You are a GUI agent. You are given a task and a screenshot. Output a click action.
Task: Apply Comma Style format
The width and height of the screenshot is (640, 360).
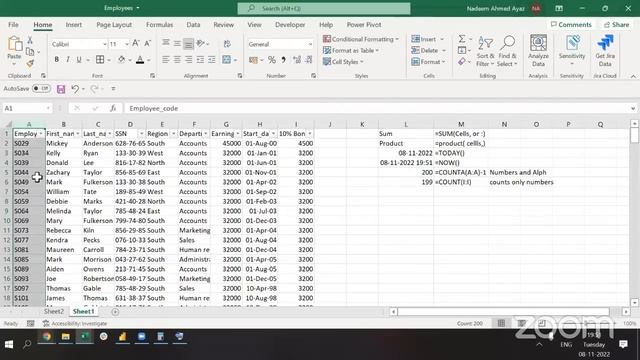pyautogui.click(x=283, y=60)
